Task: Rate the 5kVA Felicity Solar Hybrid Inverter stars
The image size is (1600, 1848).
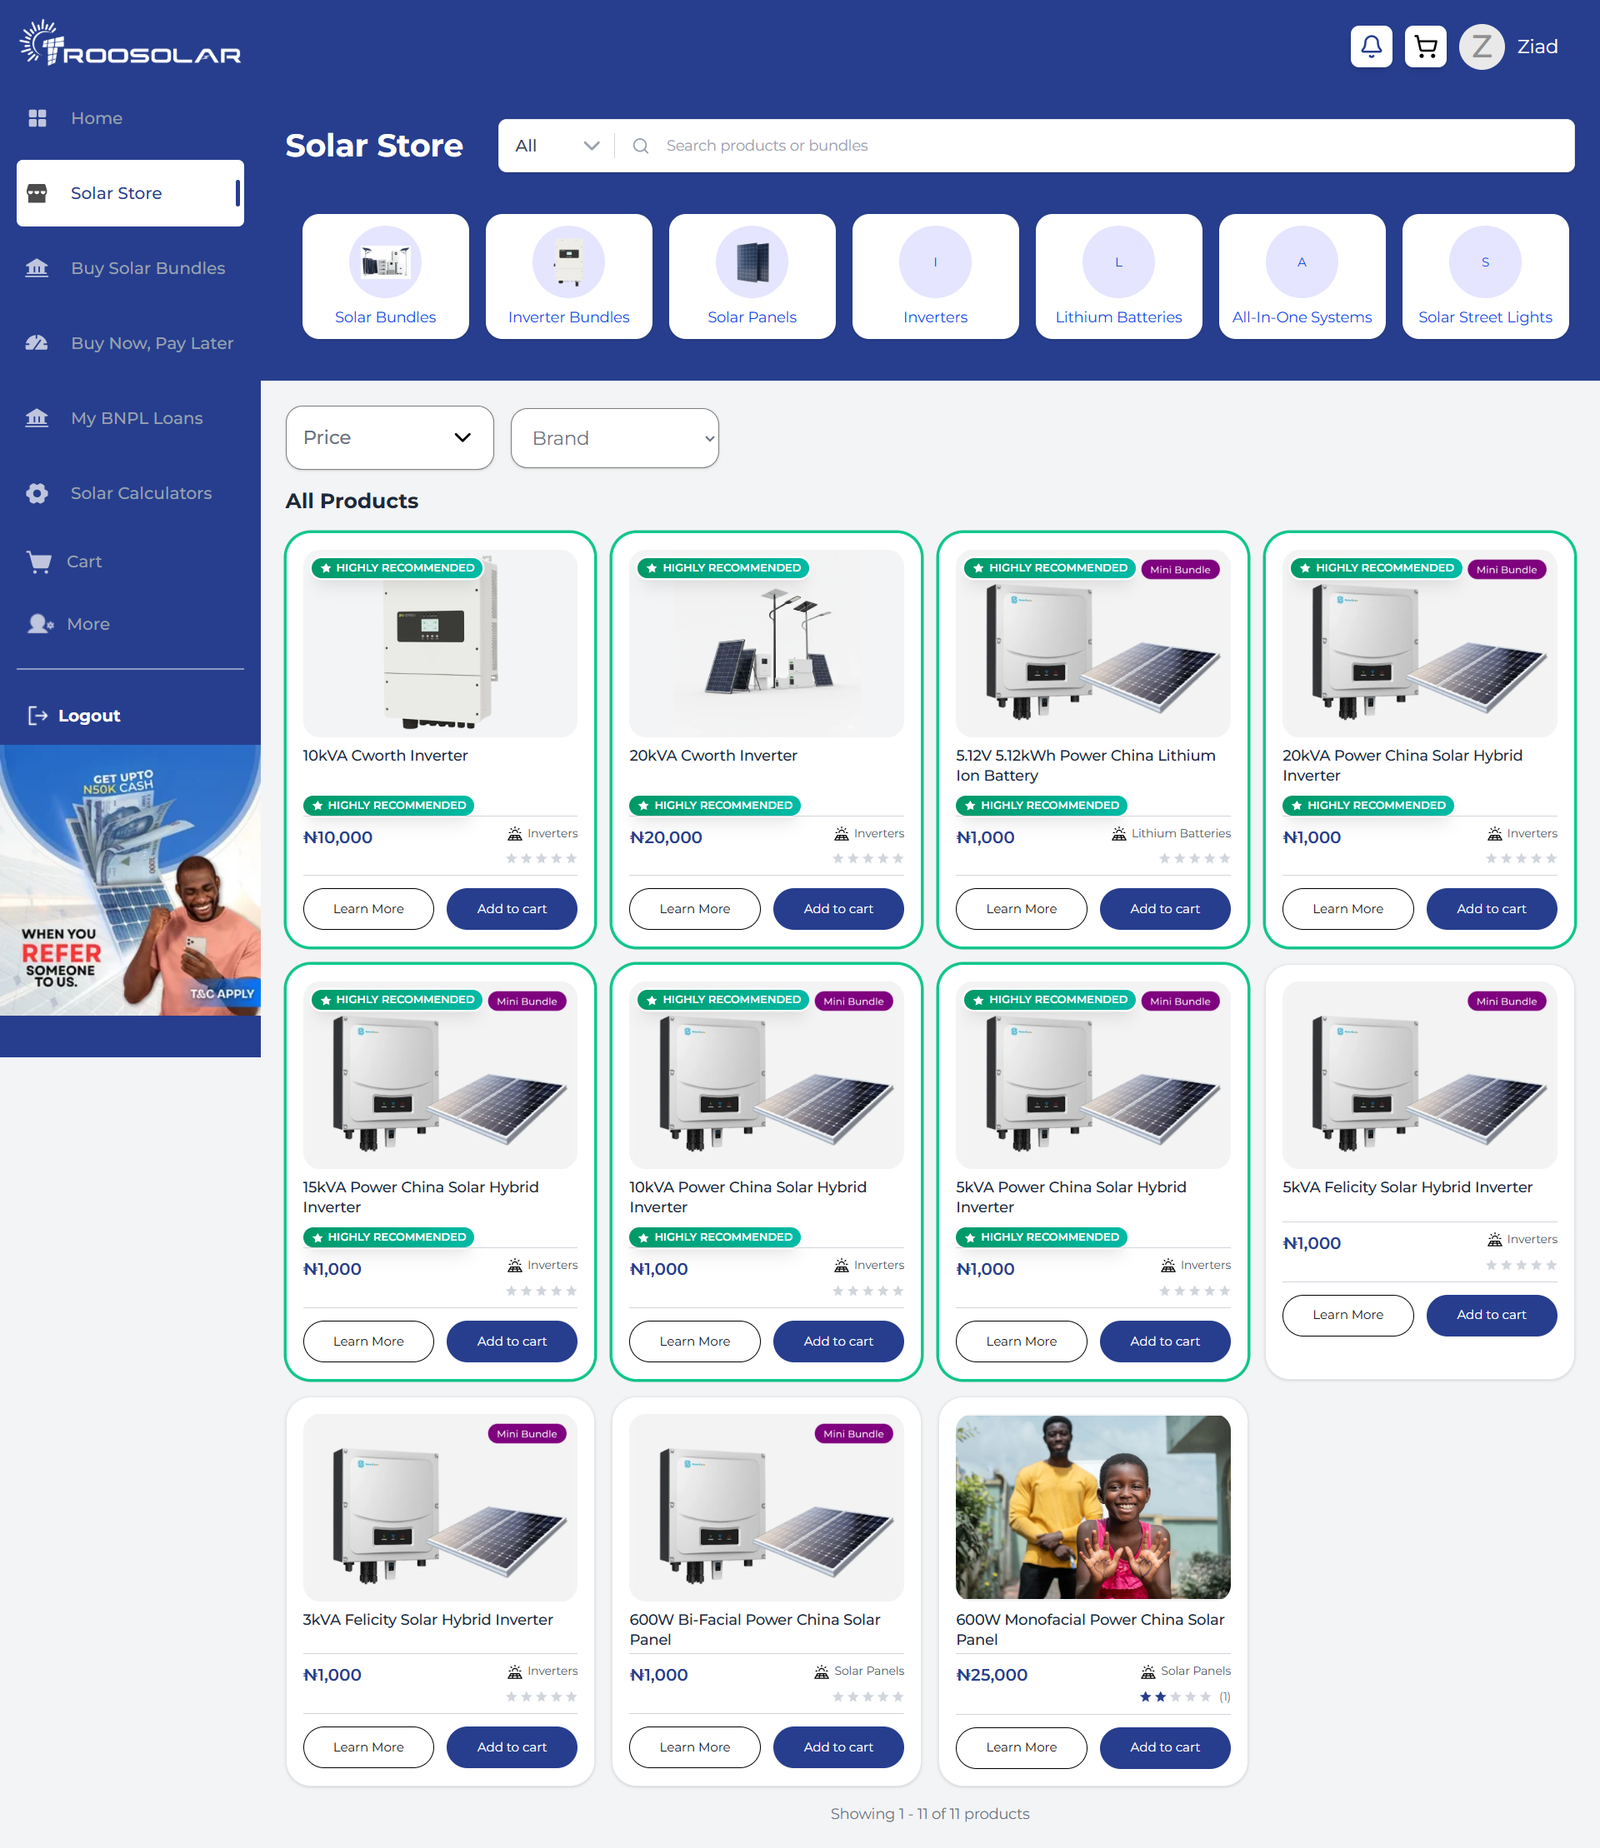Action: (x=1520, y=1264)
